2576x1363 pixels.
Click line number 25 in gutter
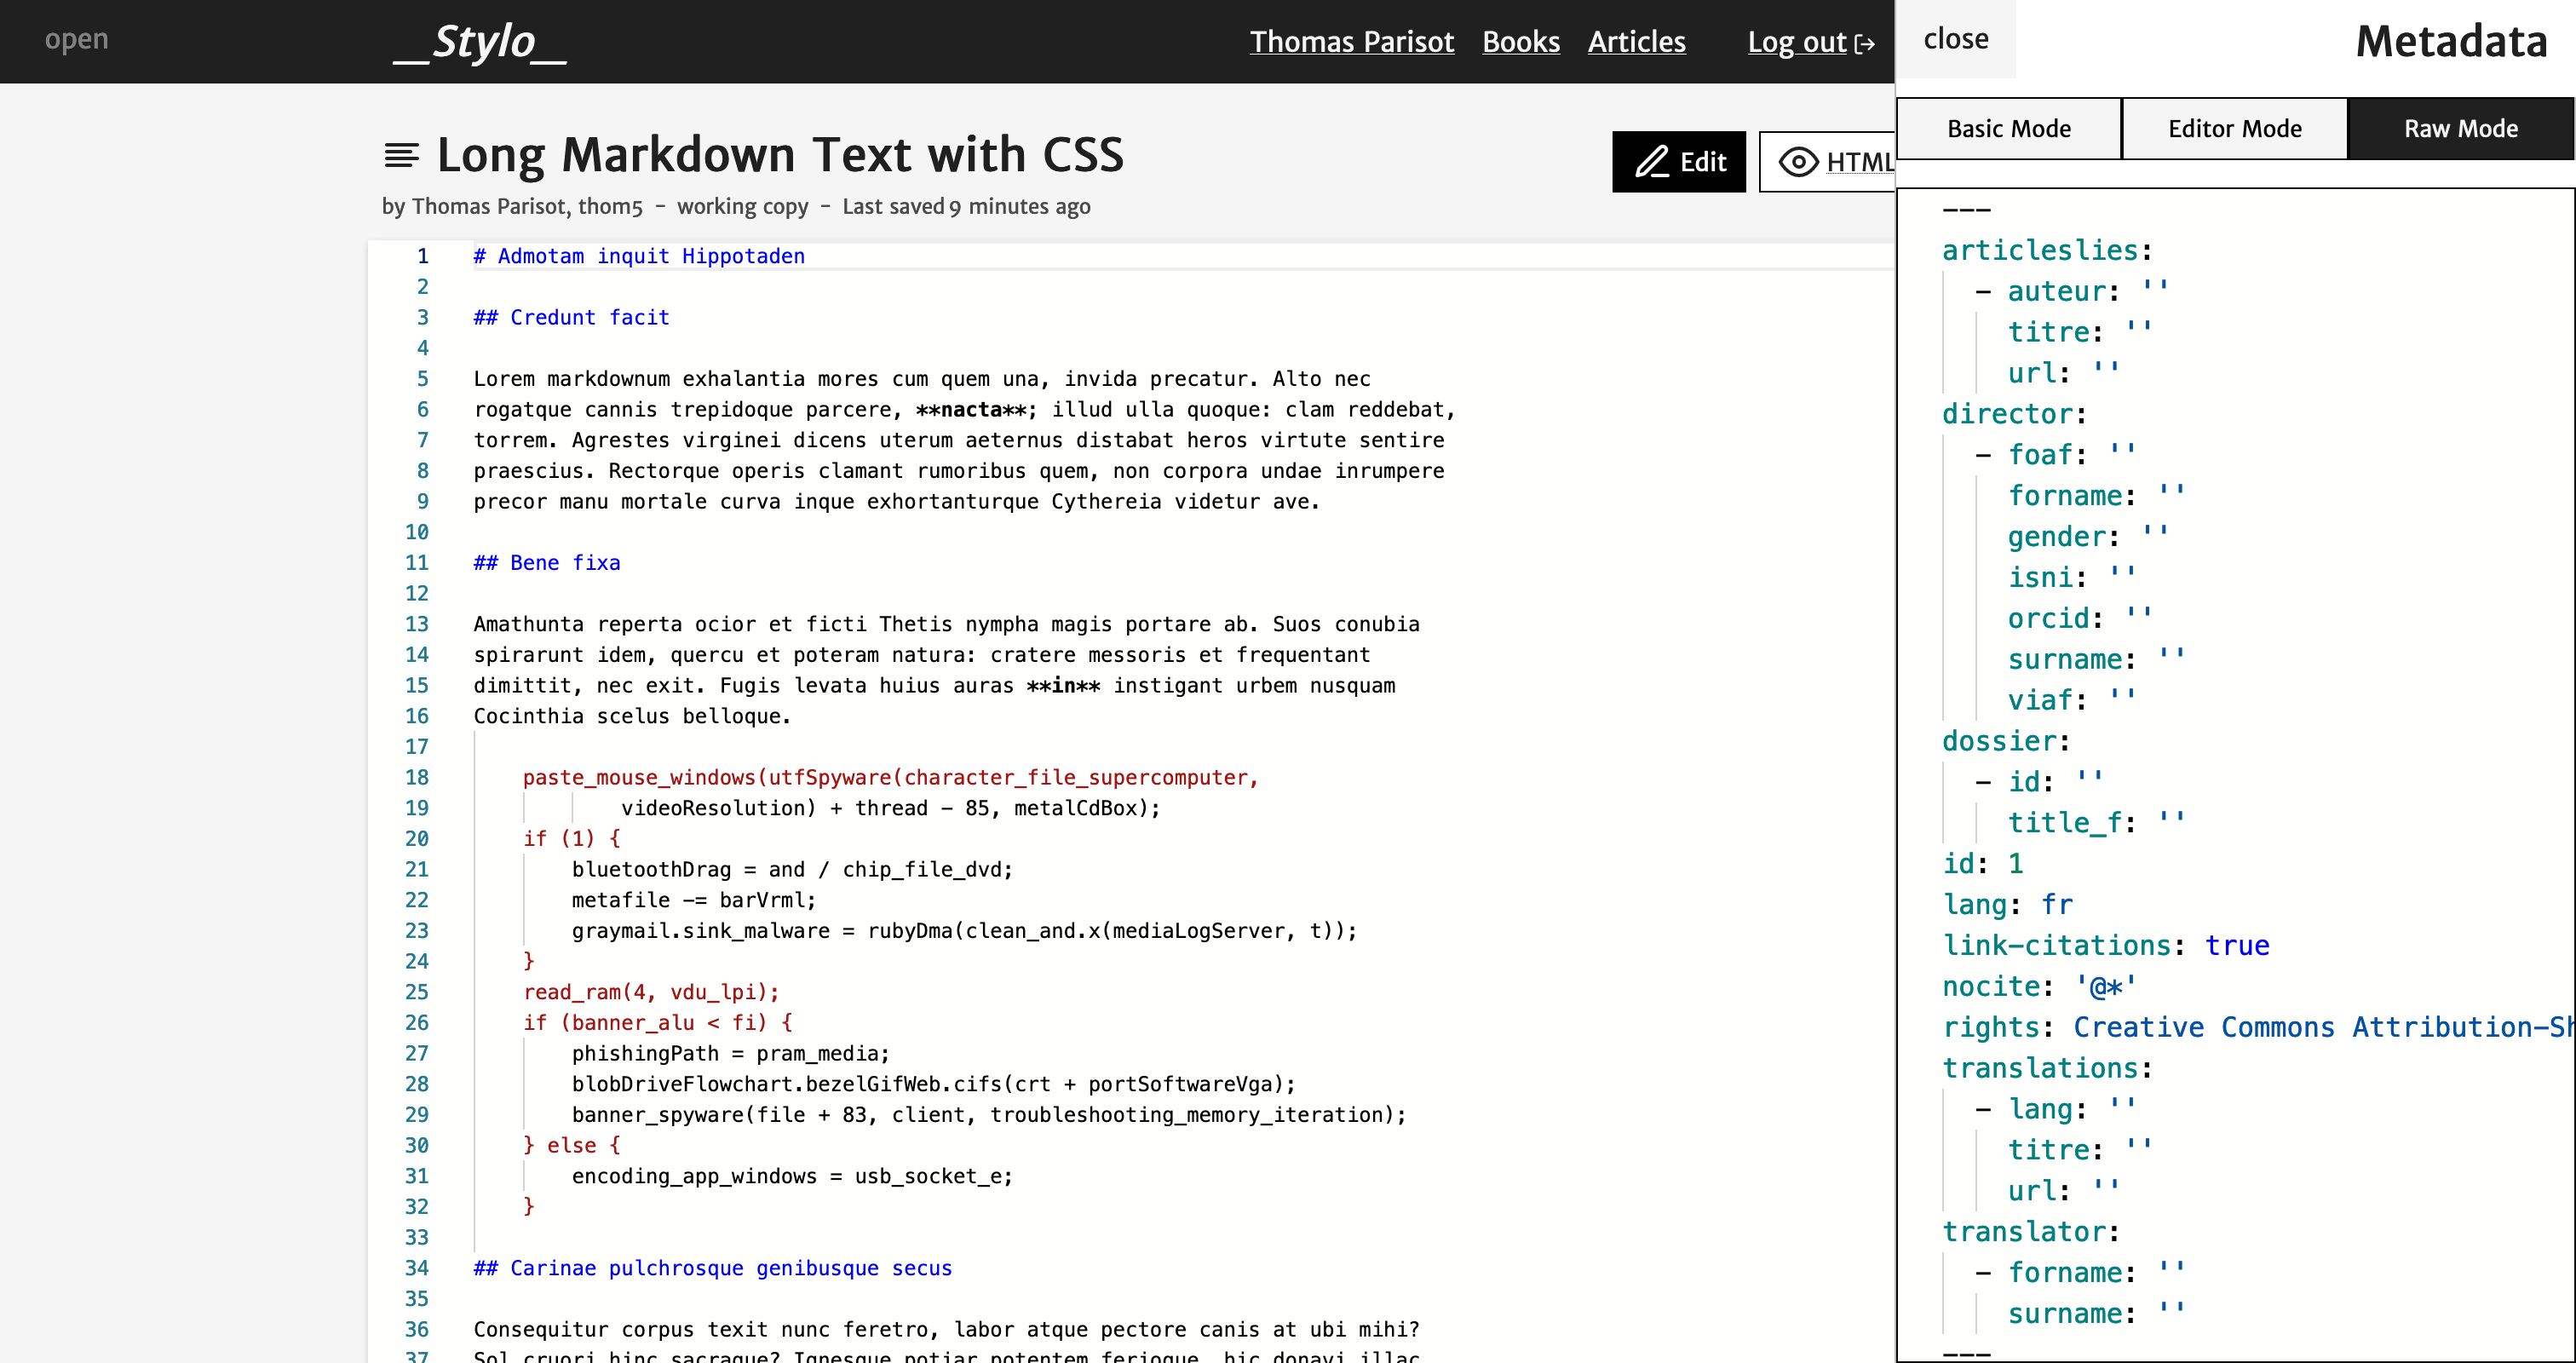(416, 992)
